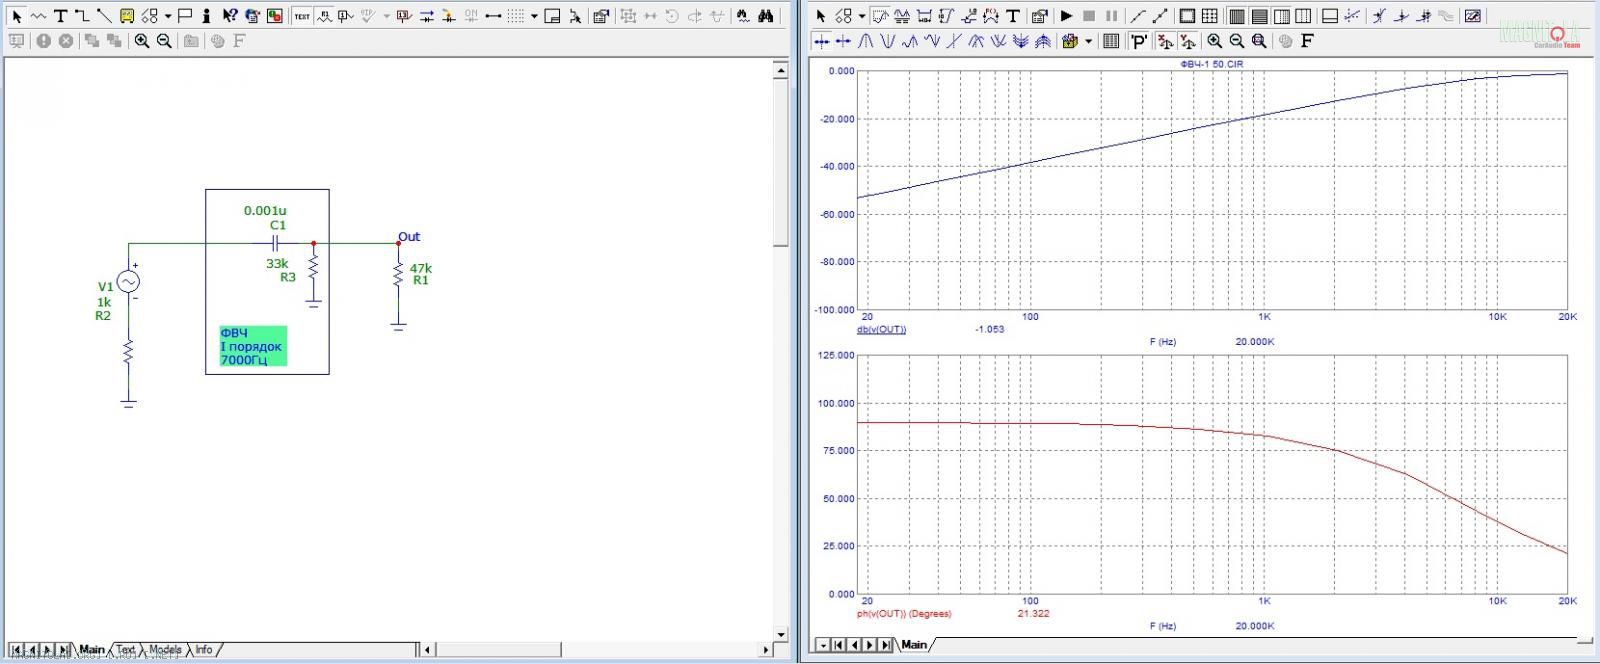1600x664 pixels.
Task: Pick the Text mode tool in schematic toolbar
Action: [x=60, y=16]
